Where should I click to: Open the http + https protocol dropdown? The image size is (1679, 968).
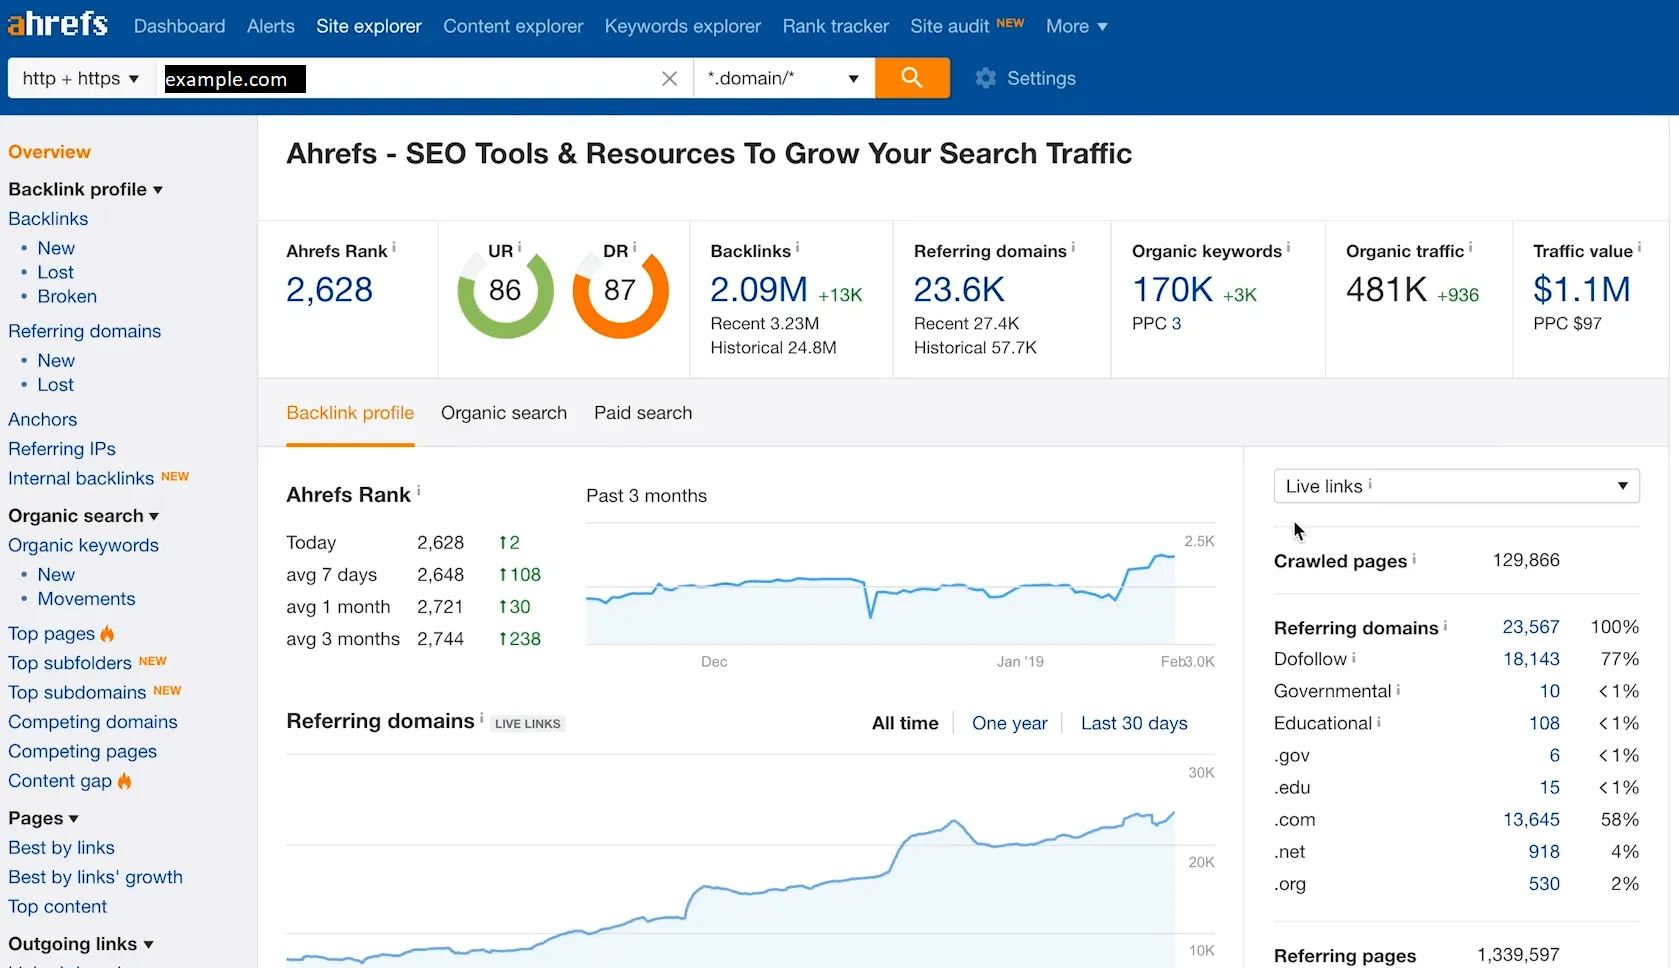point(80,79)
